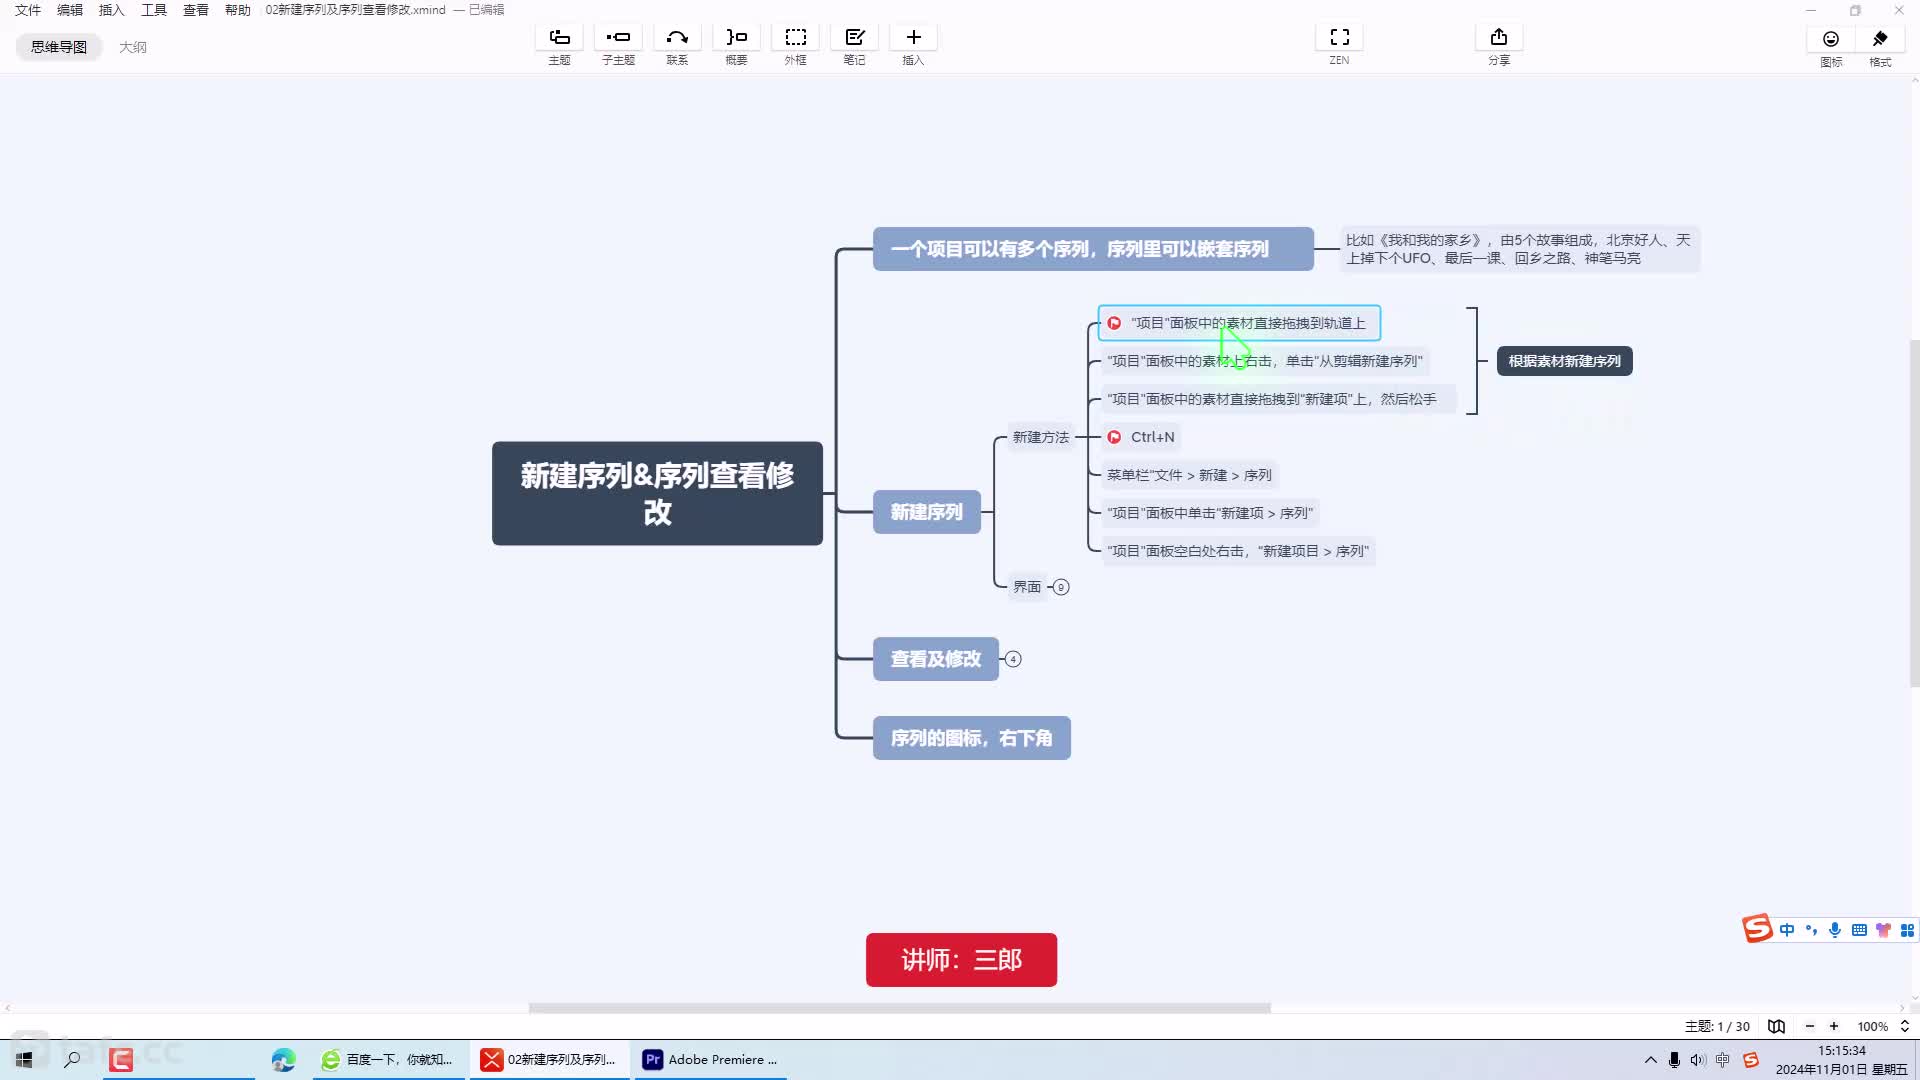Screen dimensions: 1920x1080
Task: Click the red flag marker on Ctrl+N topic
Action: 1114,437
